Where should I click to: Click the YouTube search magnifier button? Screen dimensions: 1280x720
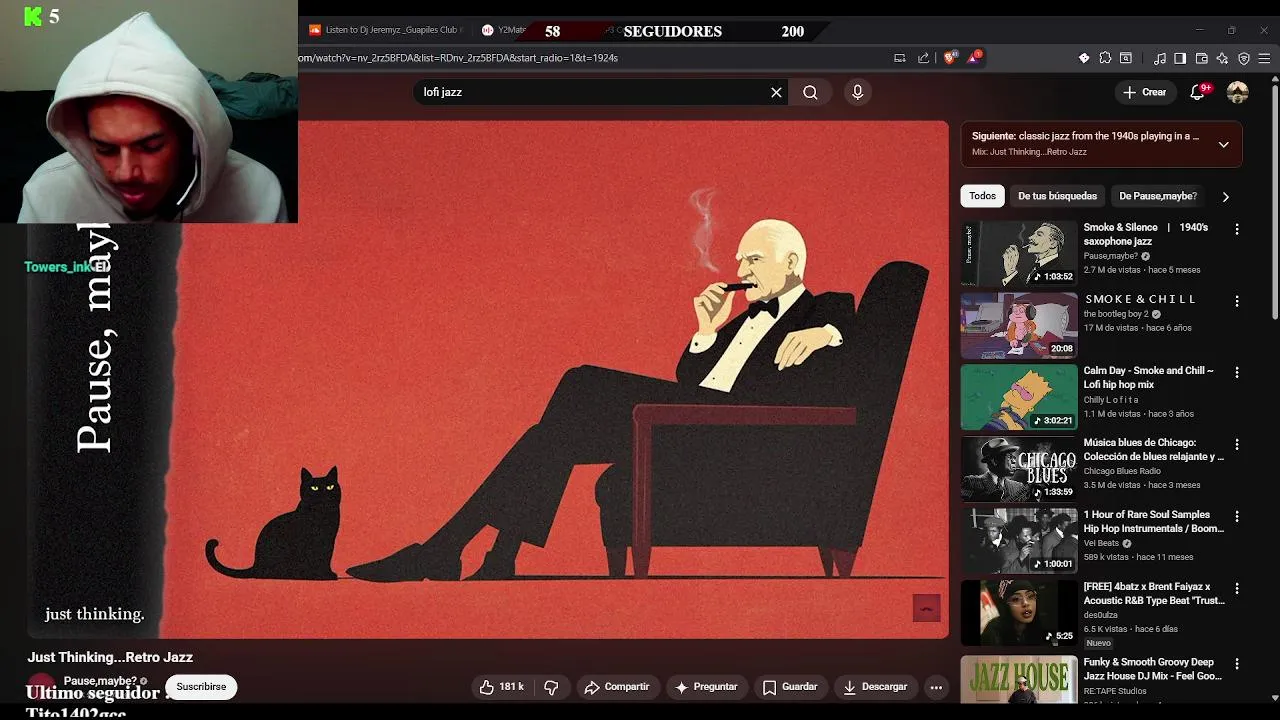click(x=810, y=92)
